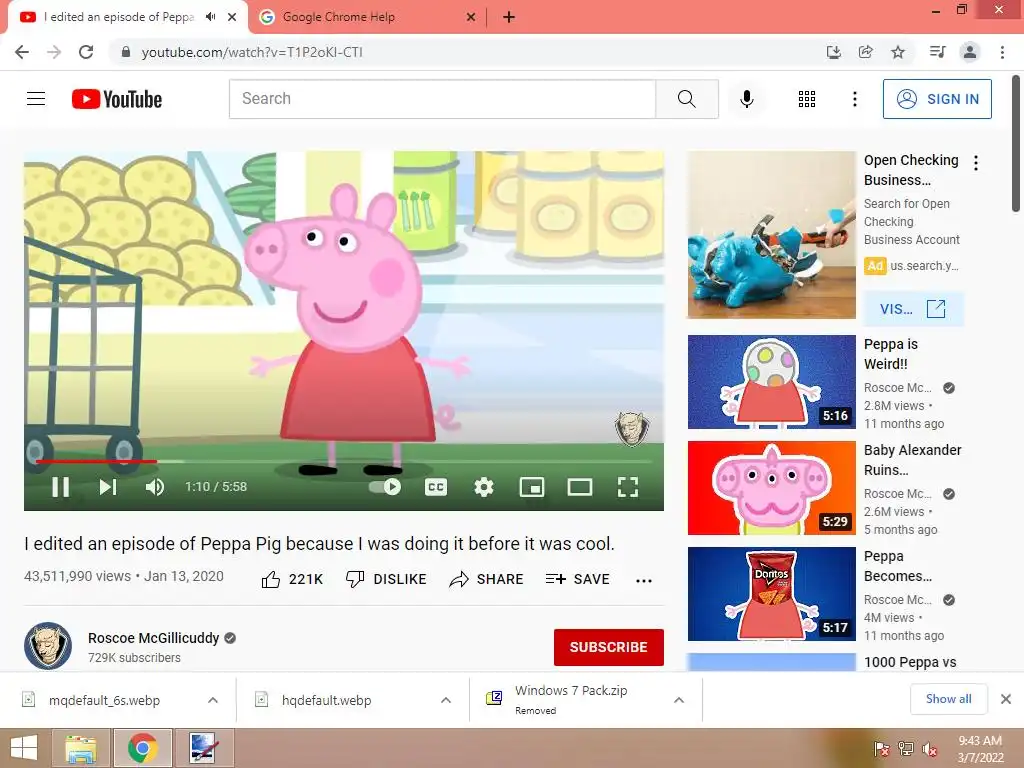Viewport: 1024px width, 768px height.
Task: Enter full screen mode
Action: click(628, 487)
